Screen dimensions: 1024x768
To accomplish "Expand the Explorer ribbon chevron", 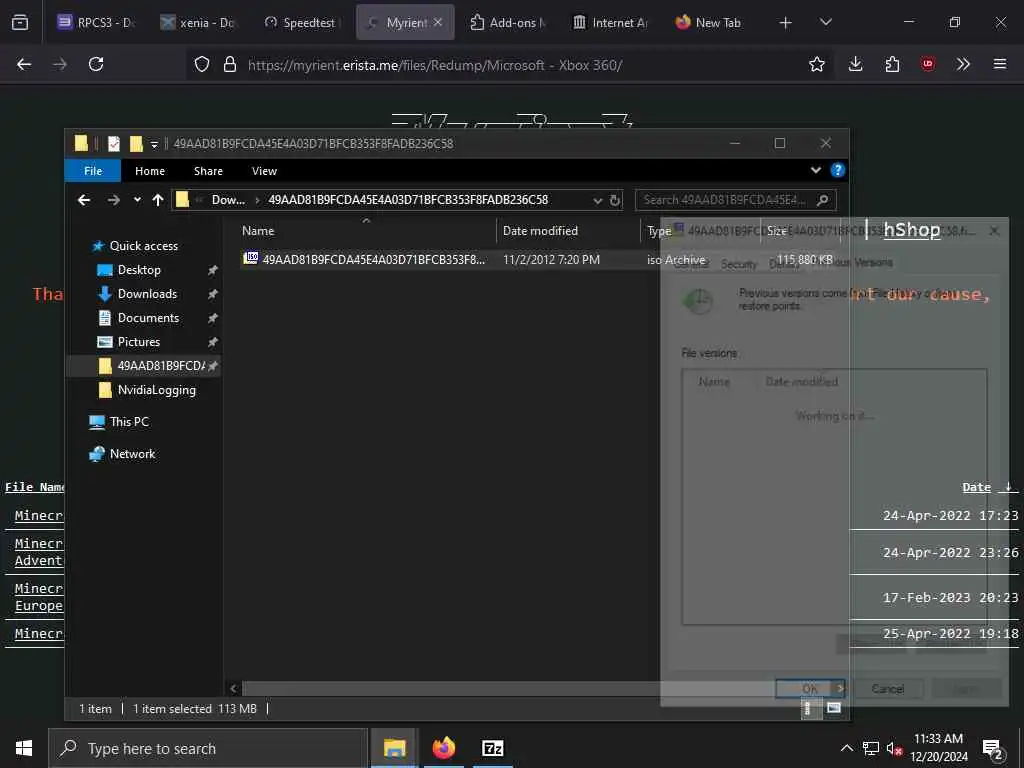I will pyautogui.click(x=816, y=170).
